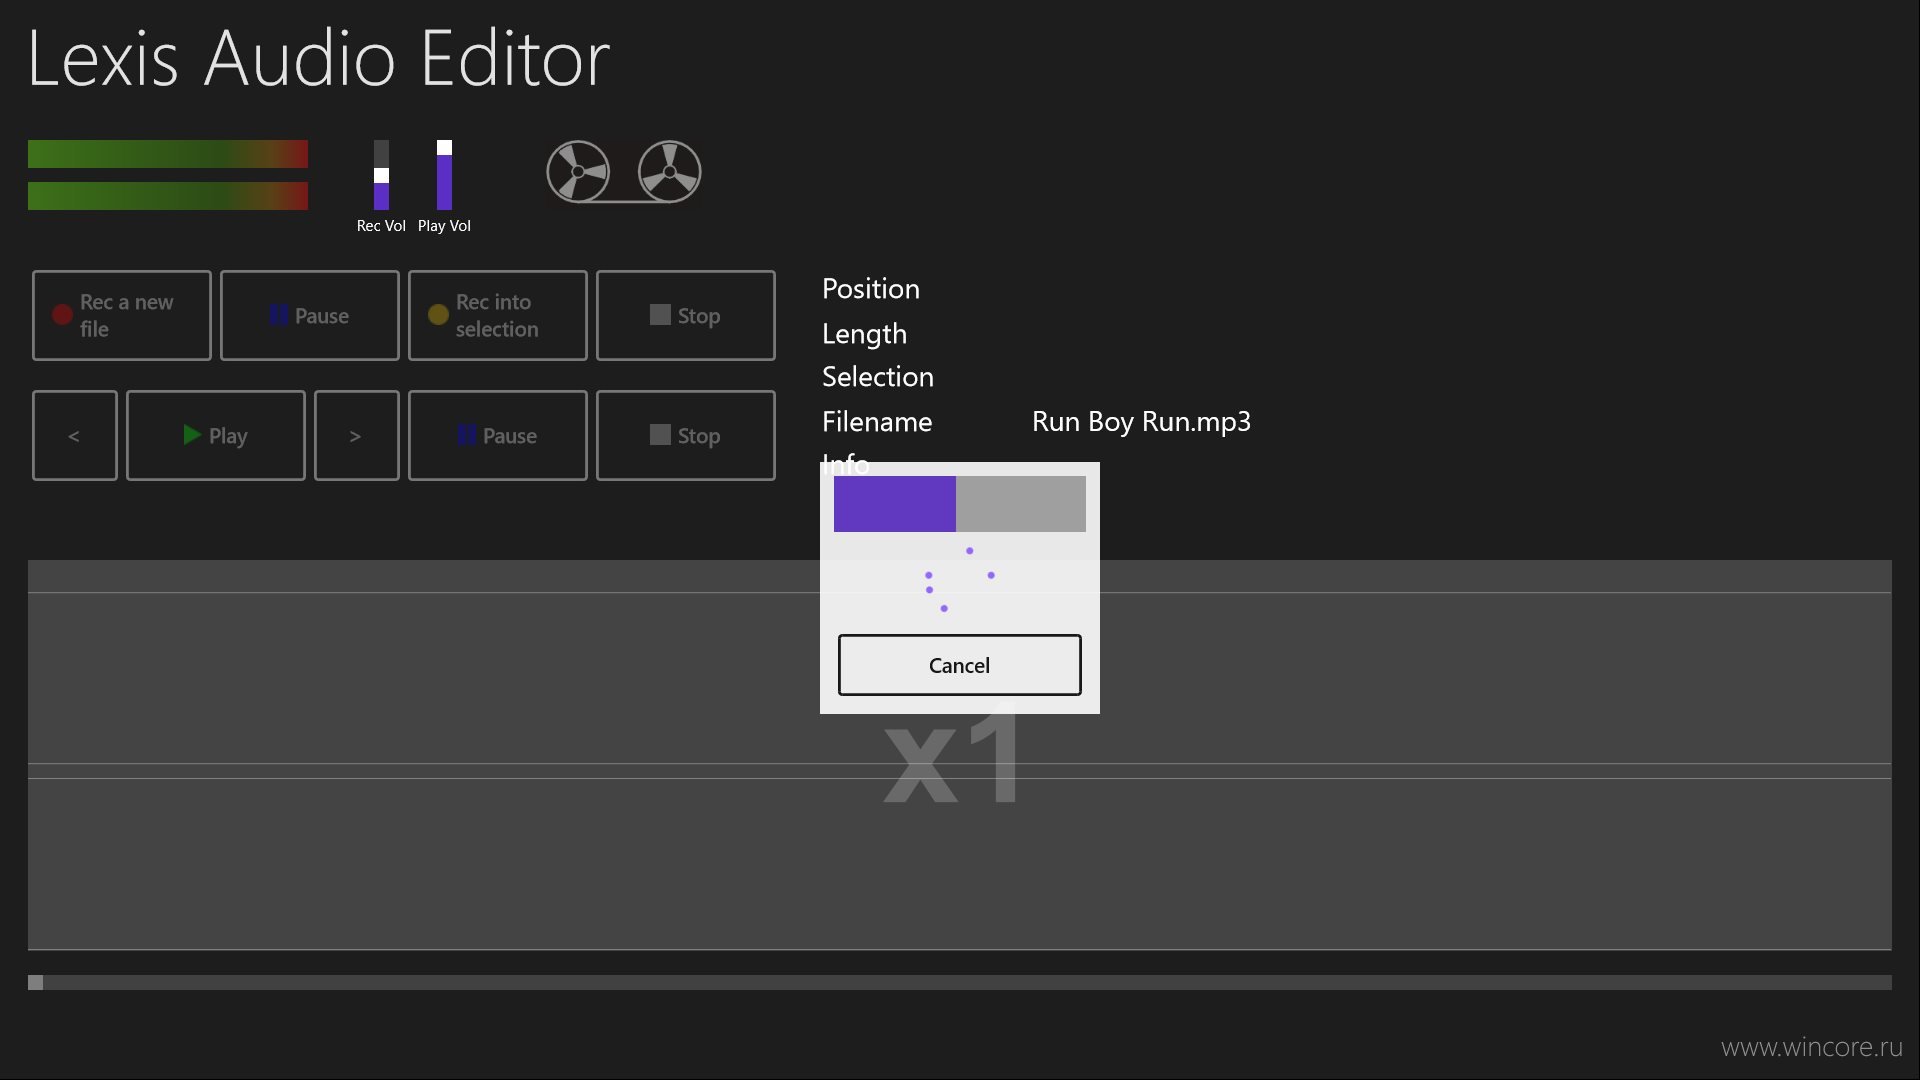Pause the recording in the record row
This screenshot has height=1080, width=1920.
point(310,315)
